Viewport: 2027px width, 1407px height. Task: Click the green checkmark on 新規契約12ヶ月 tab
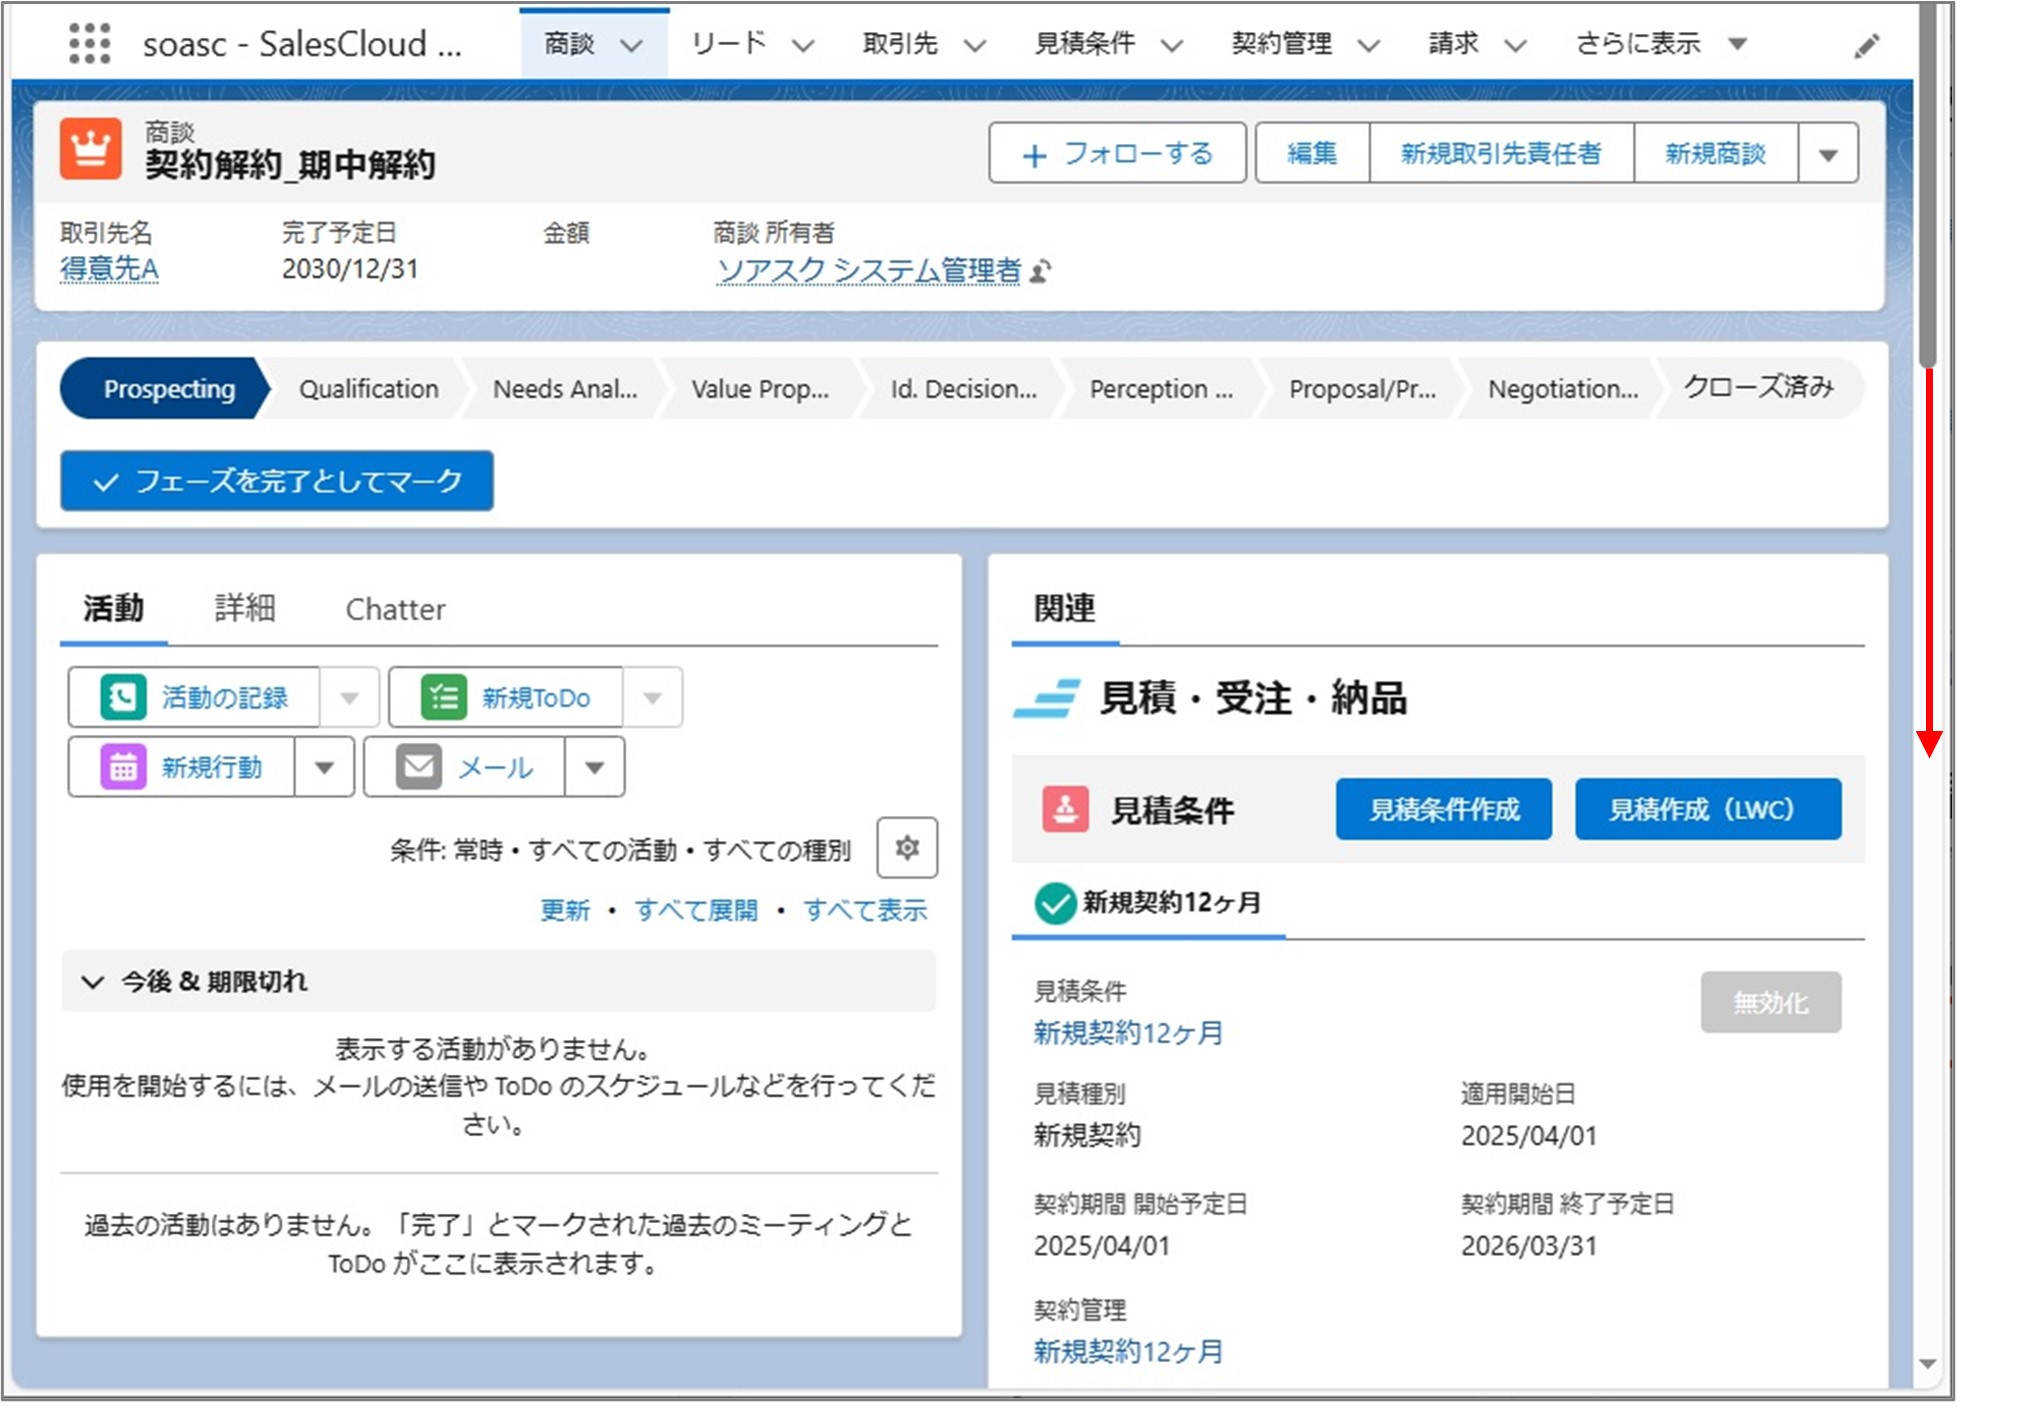[x=1054, y=903]
